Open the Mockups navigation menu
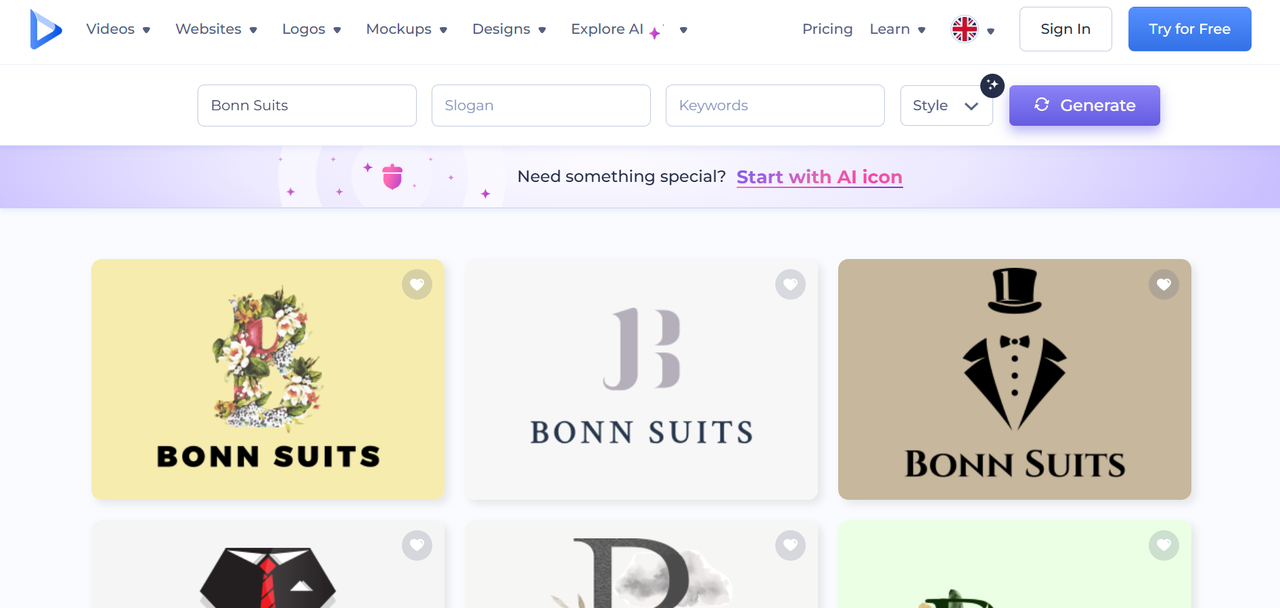This screenshot has height=608, width=1280. (406, 30)
